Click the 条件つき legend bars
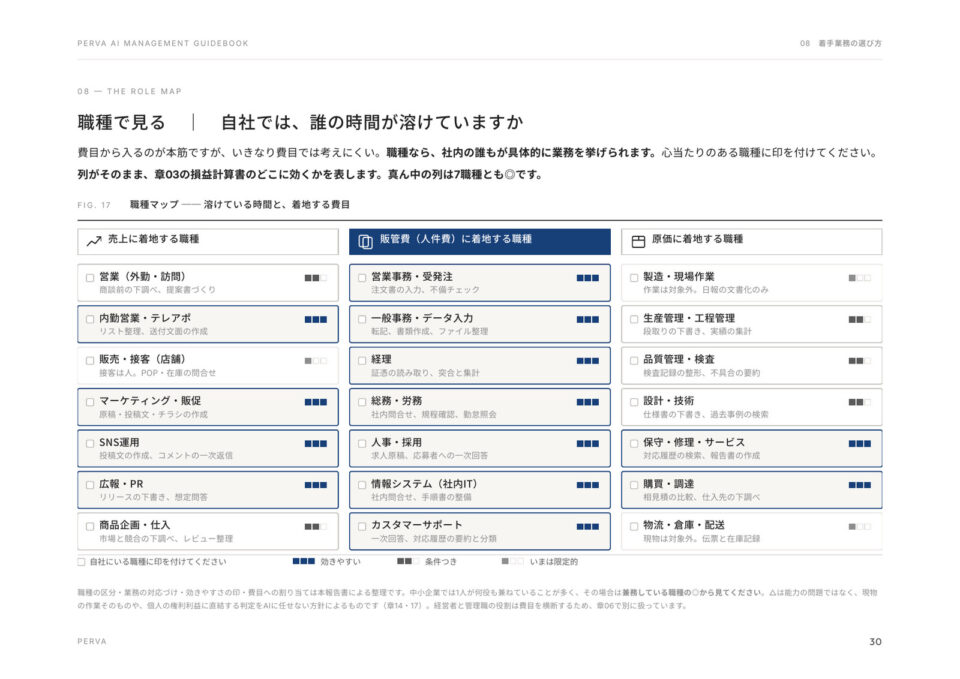Screen dimensions: 960x679 [x=408, y=561]
